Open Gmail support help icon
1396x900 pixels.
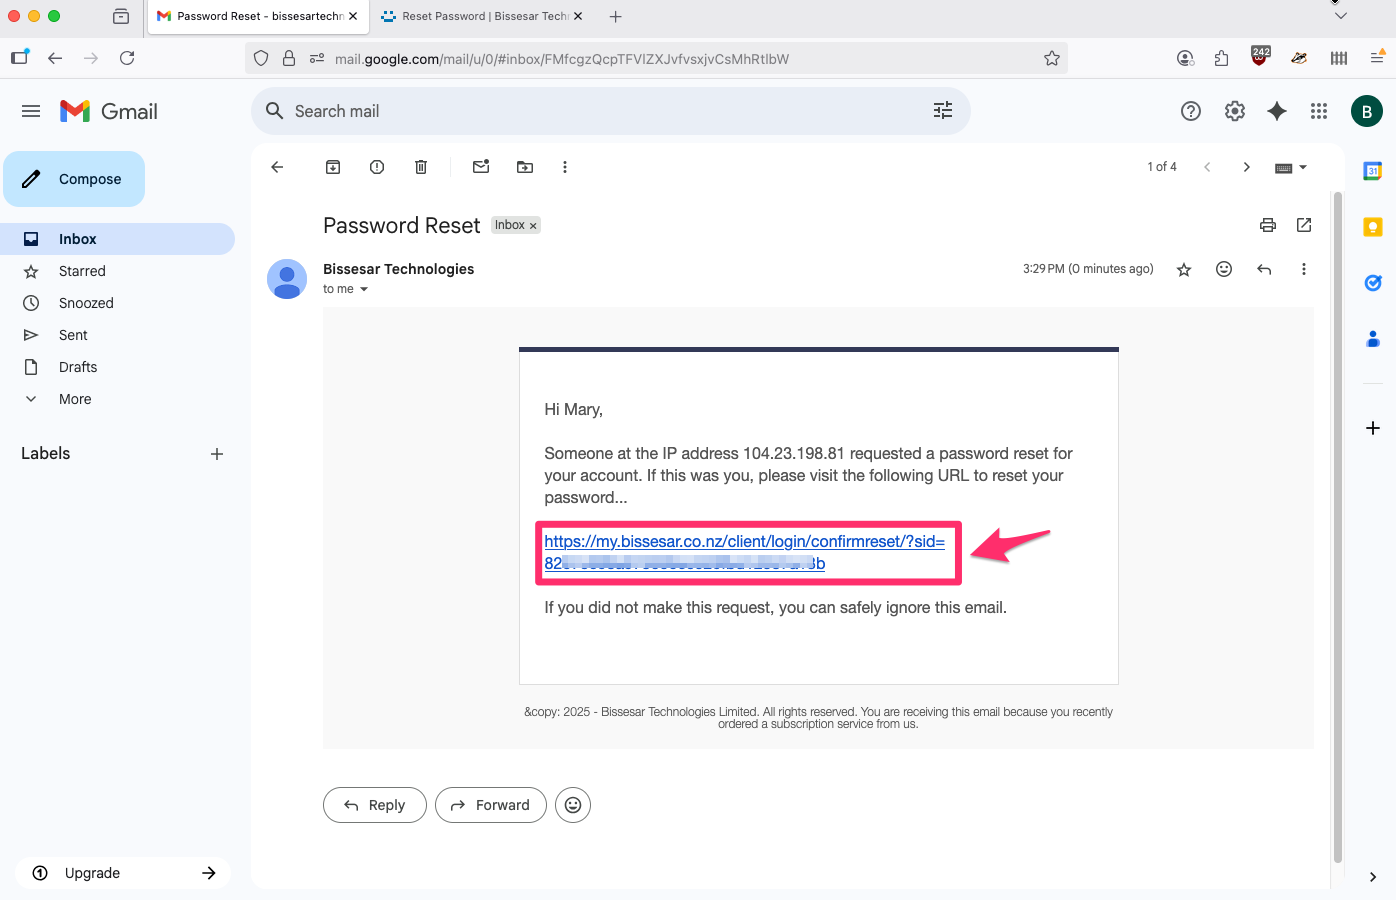click(x=1191, y=111)
